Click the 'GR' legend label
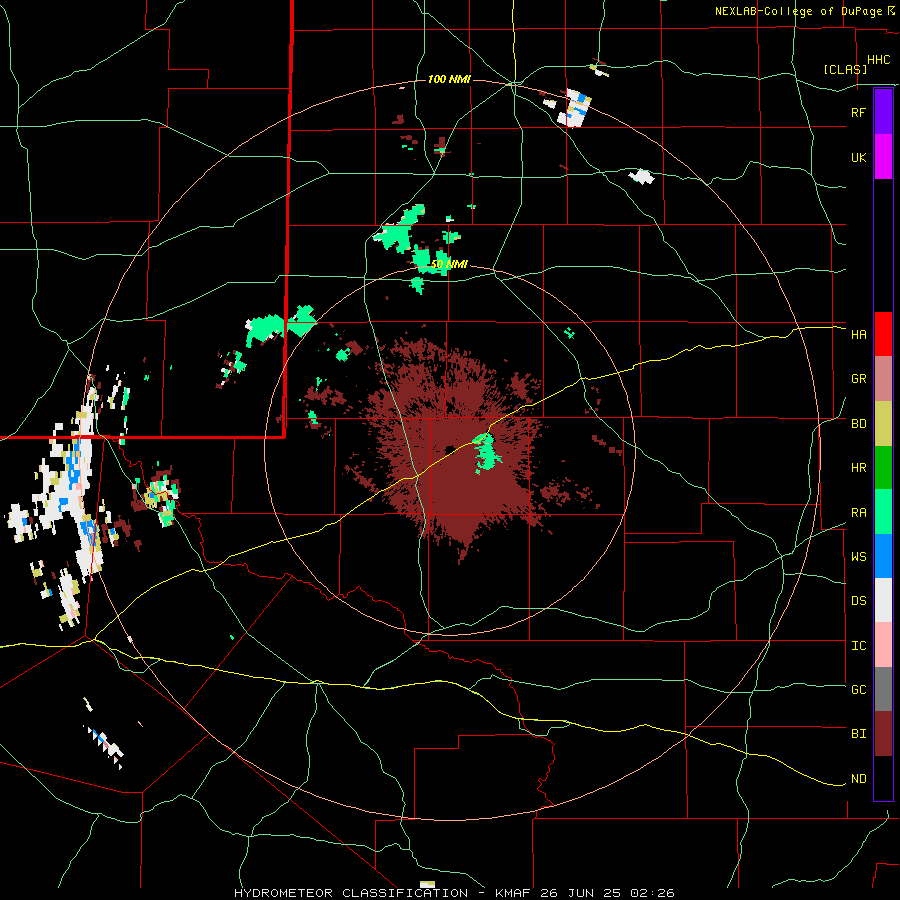This screenshot has width=900, height=900. click(858, 379)
